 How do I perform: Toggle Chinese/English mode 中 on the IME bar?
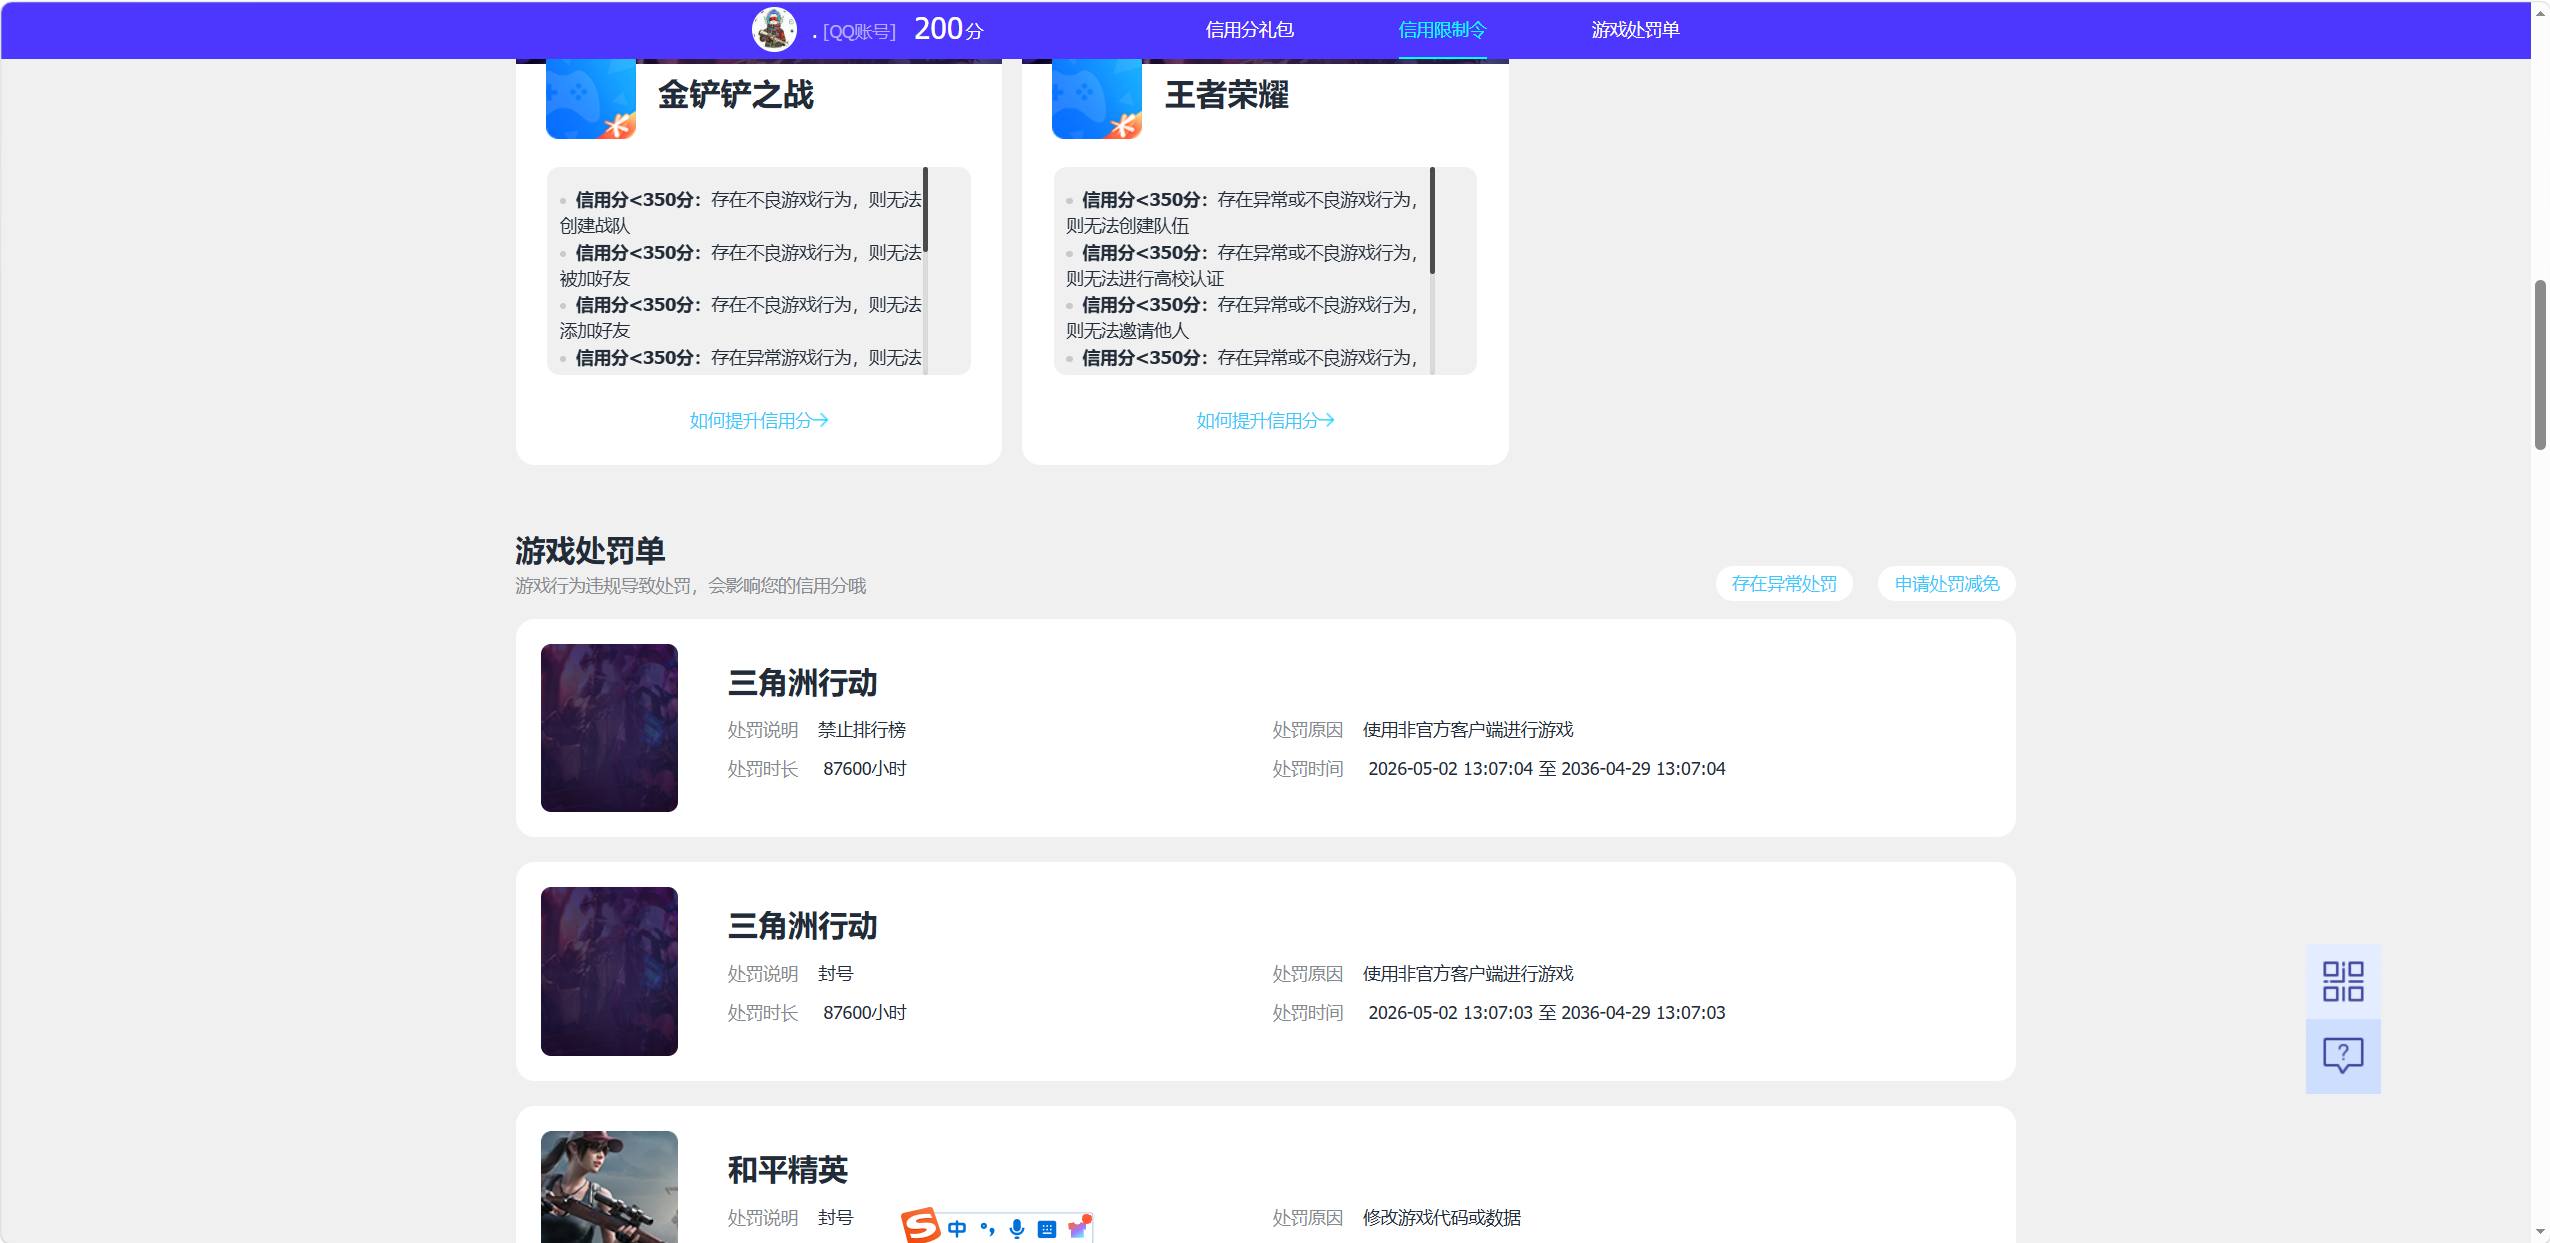click(957, 1228)
